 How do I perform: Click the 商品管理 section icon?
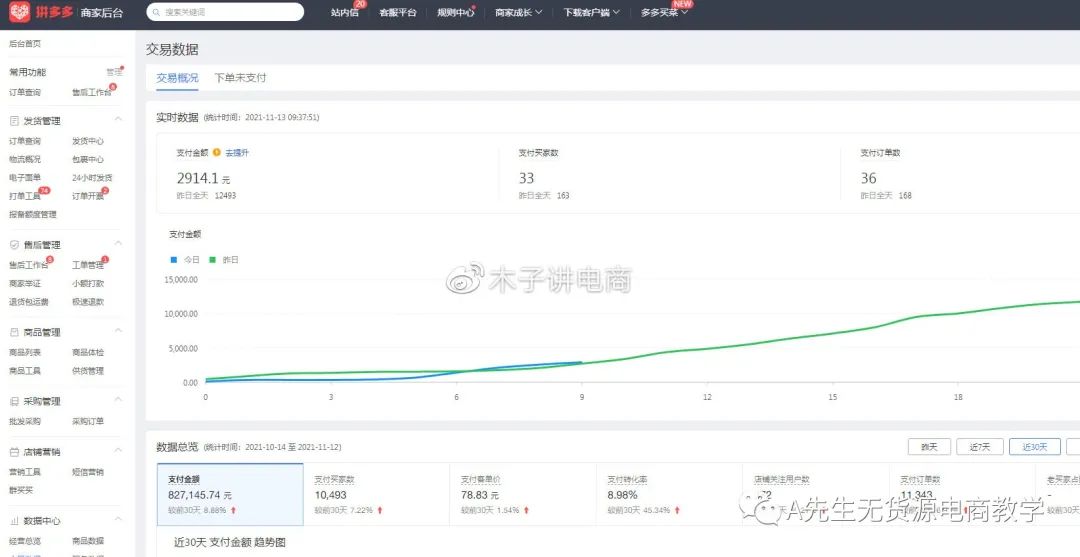pos(14,333)
